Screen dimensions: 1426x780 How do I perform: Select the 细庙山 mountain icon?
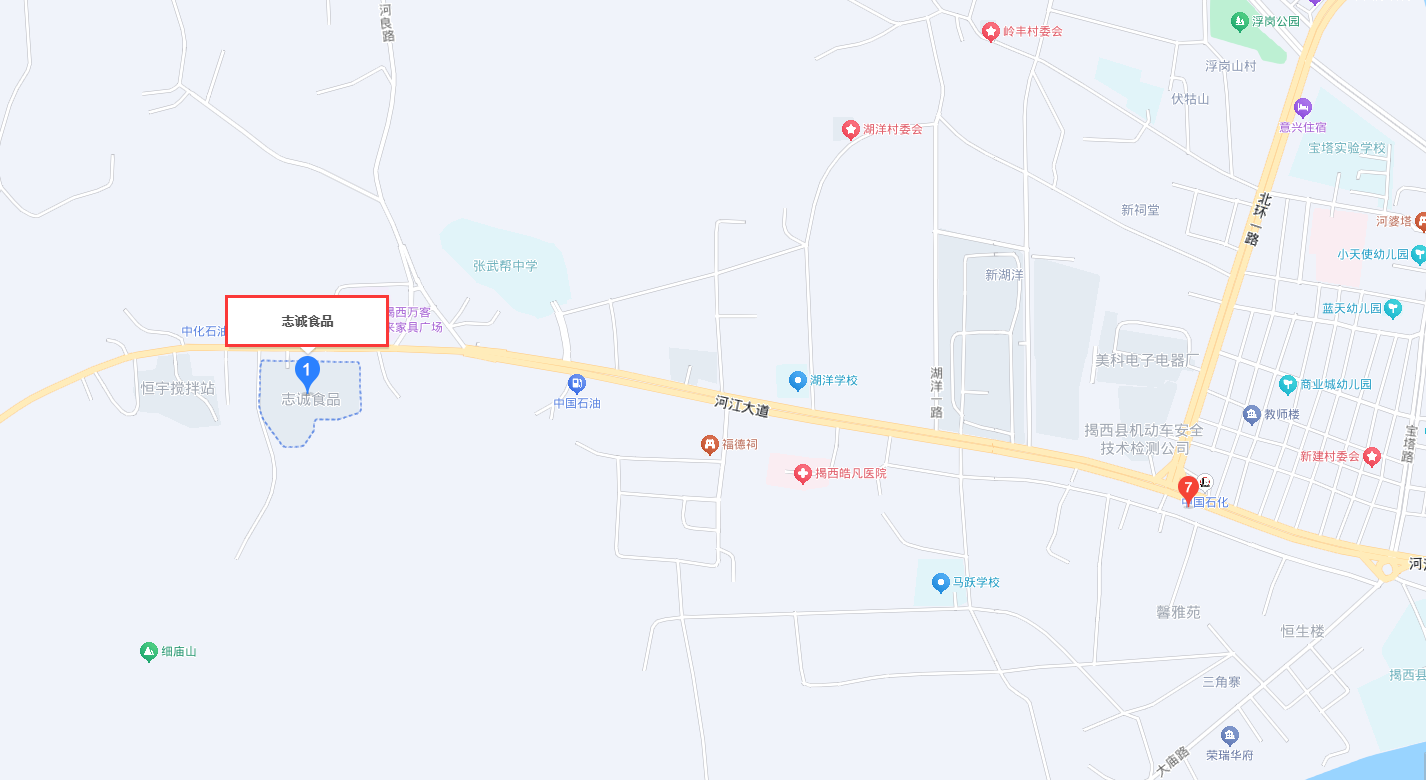point(149,652)
